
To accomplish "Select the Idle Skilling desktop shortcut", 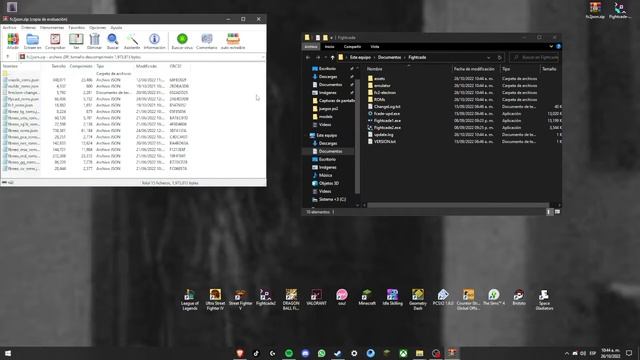I will coord(392,298).
